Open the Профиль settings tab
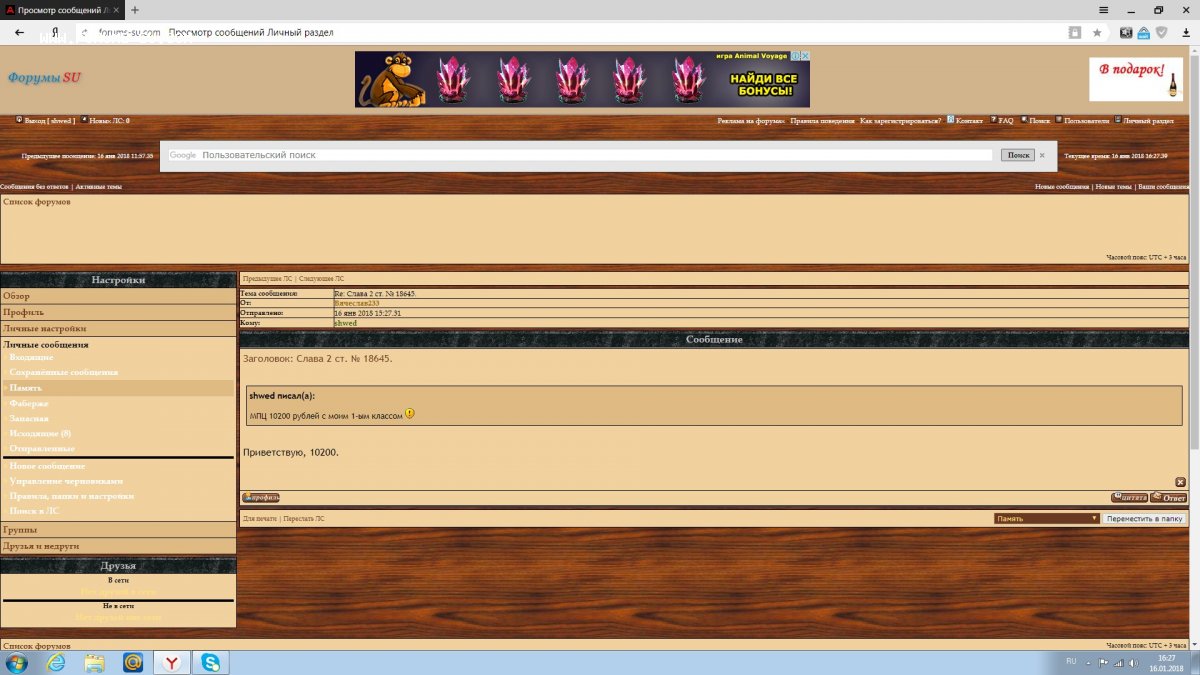The image size is (1200, 675). point(23,312)
